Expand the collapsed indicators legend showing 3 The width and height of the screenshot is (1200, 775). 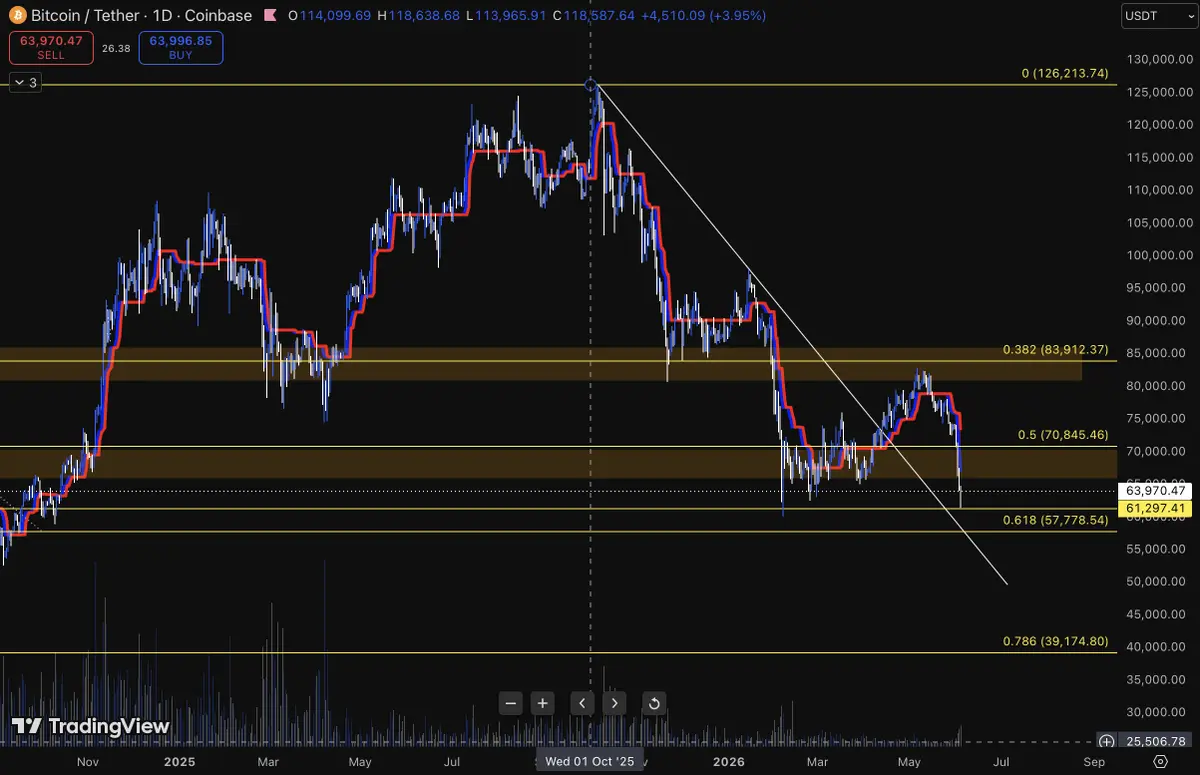tap(26, 83)
